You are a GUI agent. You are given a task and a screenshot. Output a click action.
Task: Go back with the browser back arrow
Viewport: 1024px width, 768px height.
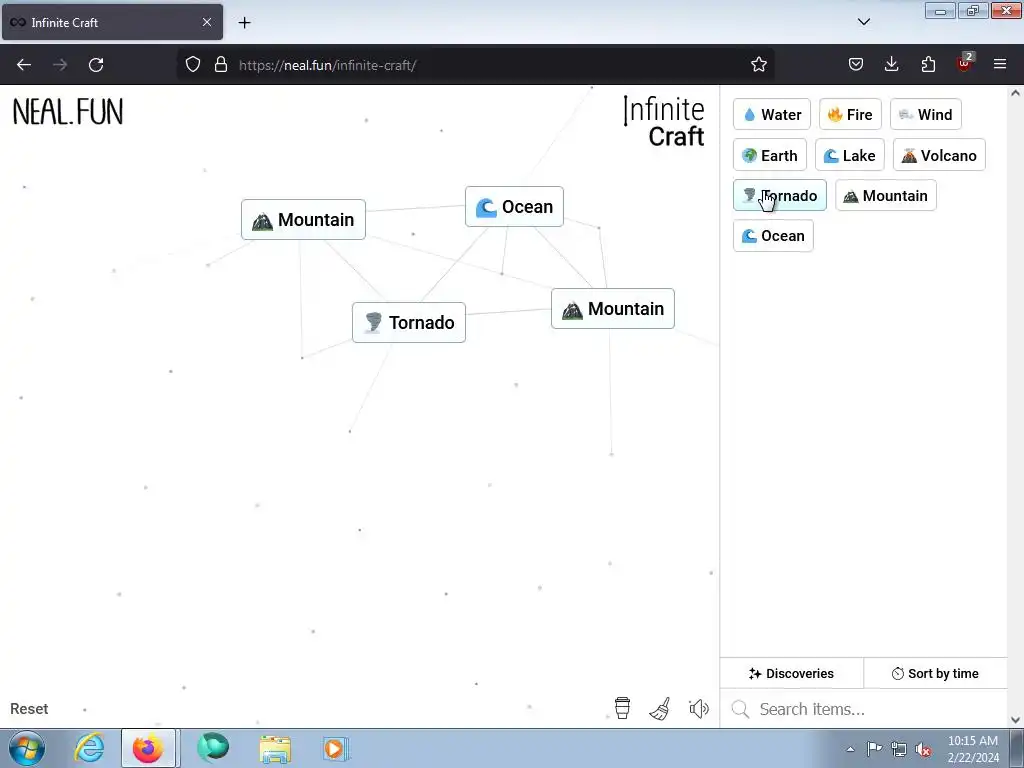(x=24, y=65)
